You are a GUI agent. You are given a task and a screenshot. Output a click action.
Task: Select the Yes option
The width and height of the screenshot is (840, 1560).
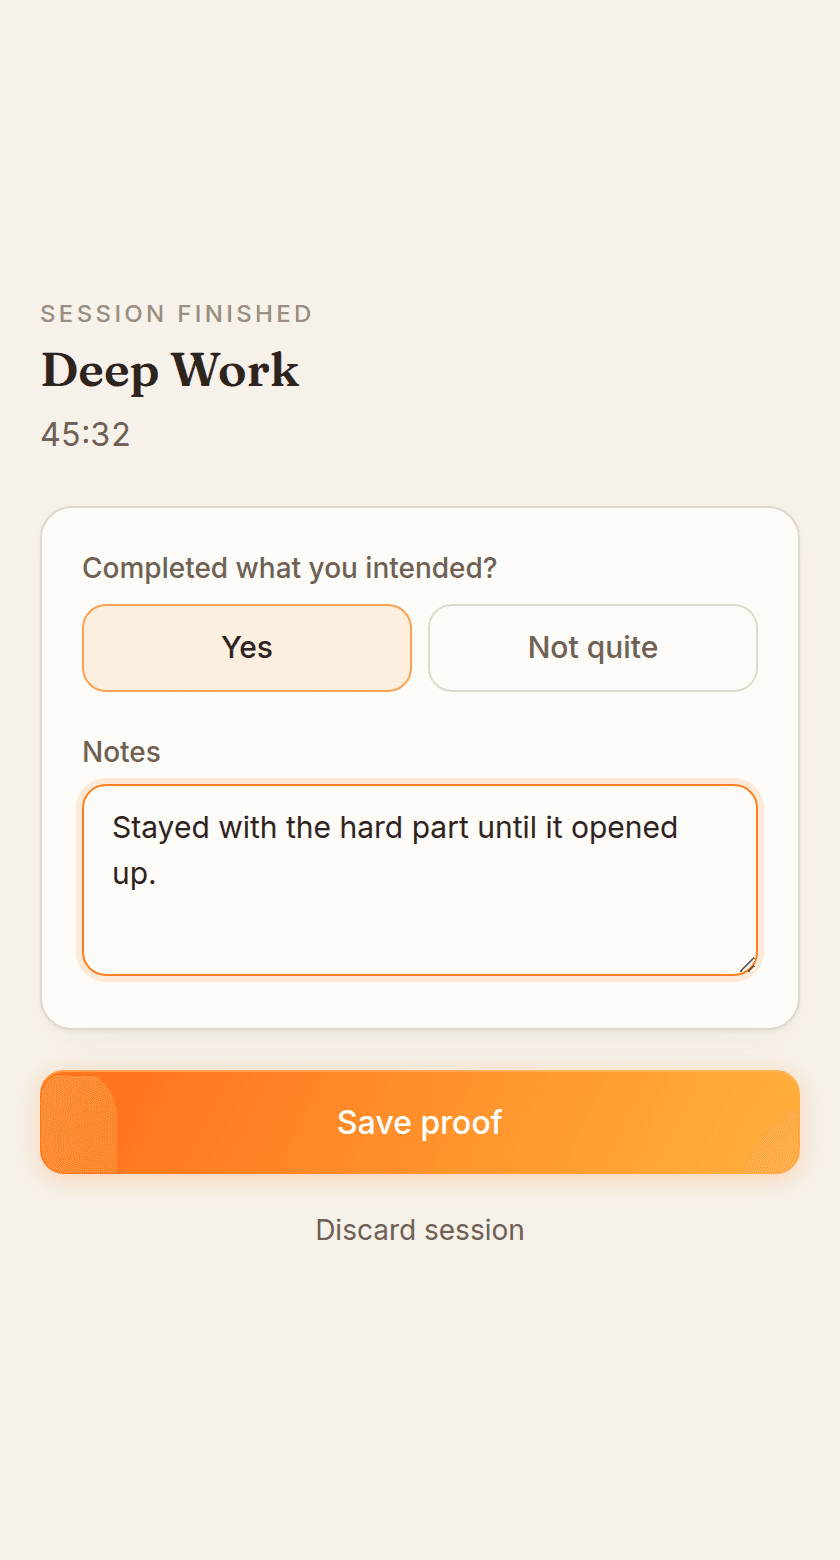point(247,648)
